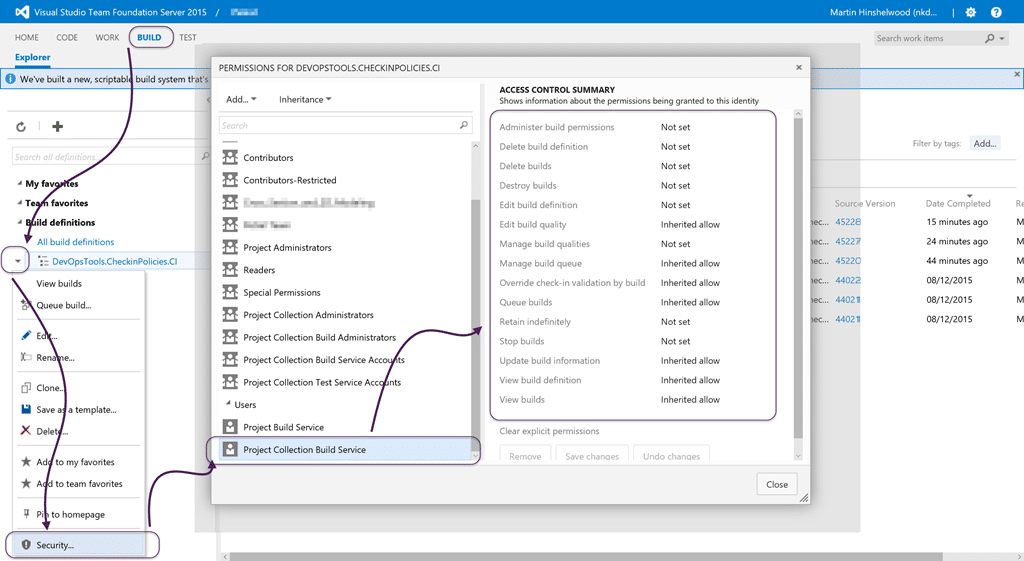The width and height of the screenshot is (1024, 561).
Task: Click the Project Collection Build Administrators icon
Action: 230,337
